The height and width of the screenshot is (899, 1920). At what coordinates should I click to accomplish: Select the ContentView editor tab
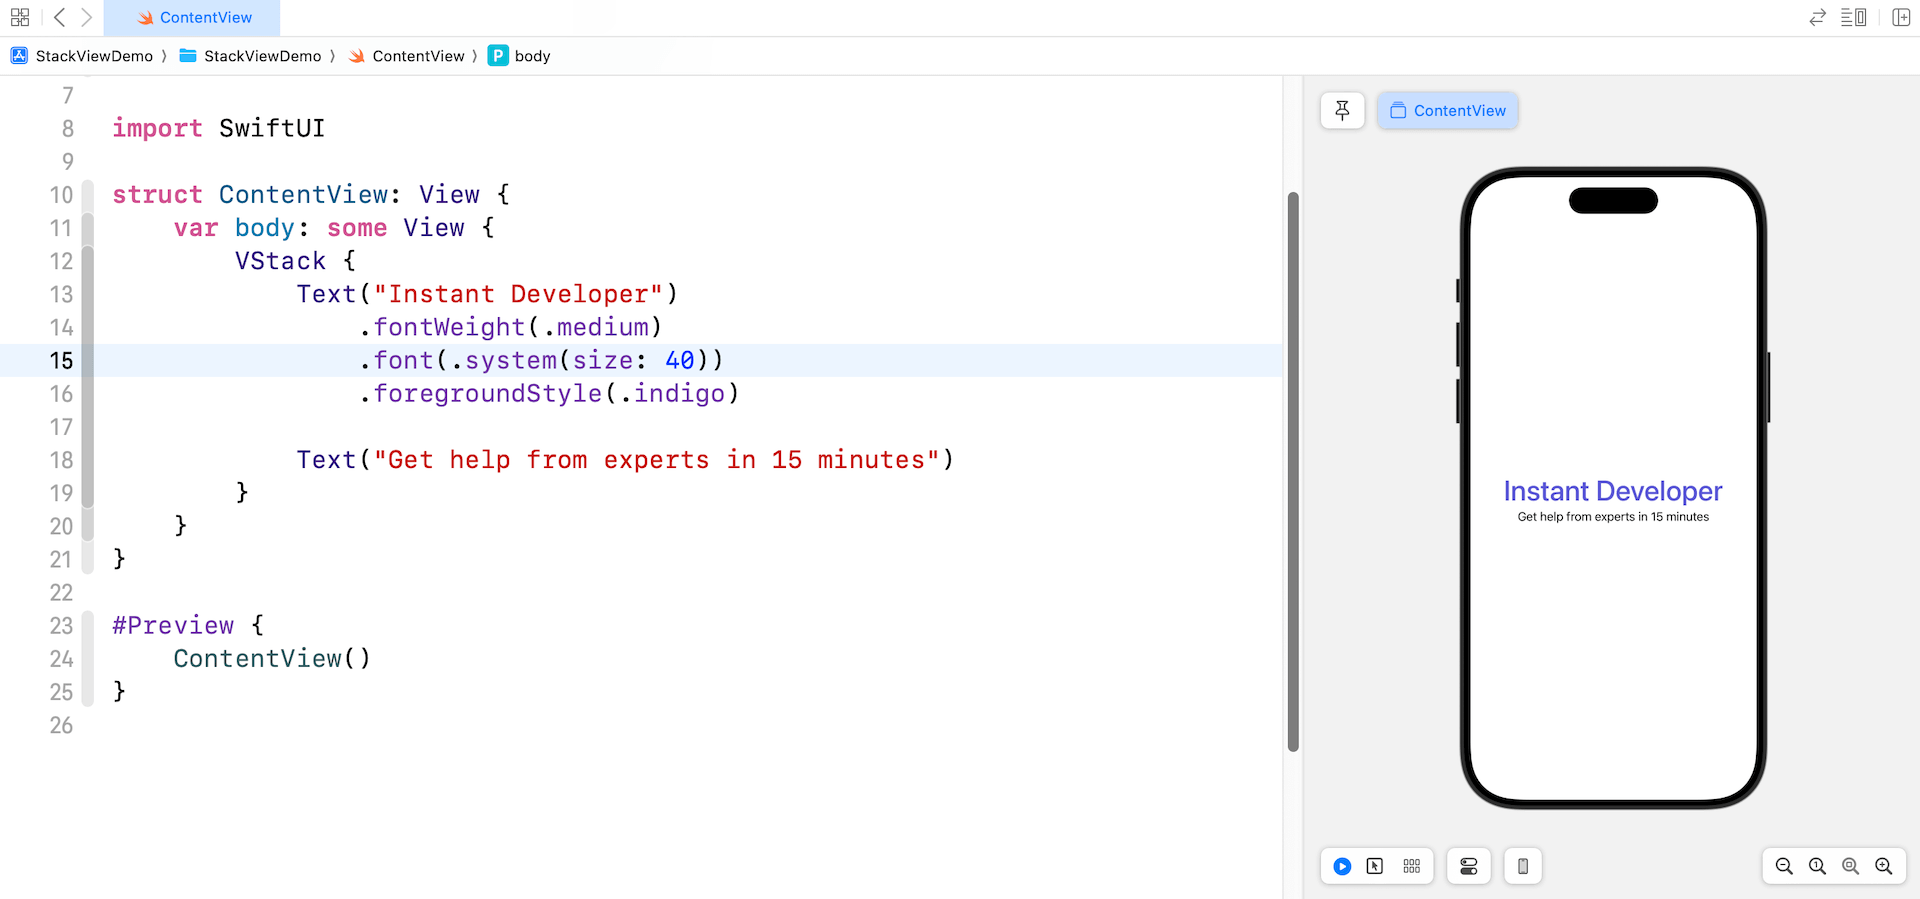point(193,17)
